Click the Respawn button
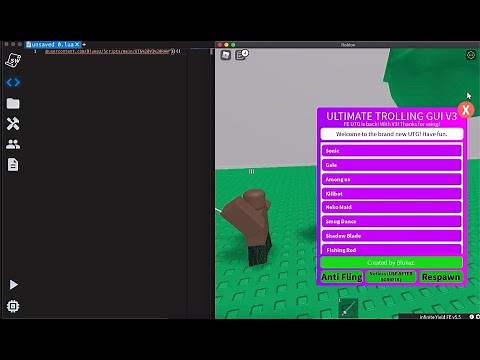 point(441,277)
